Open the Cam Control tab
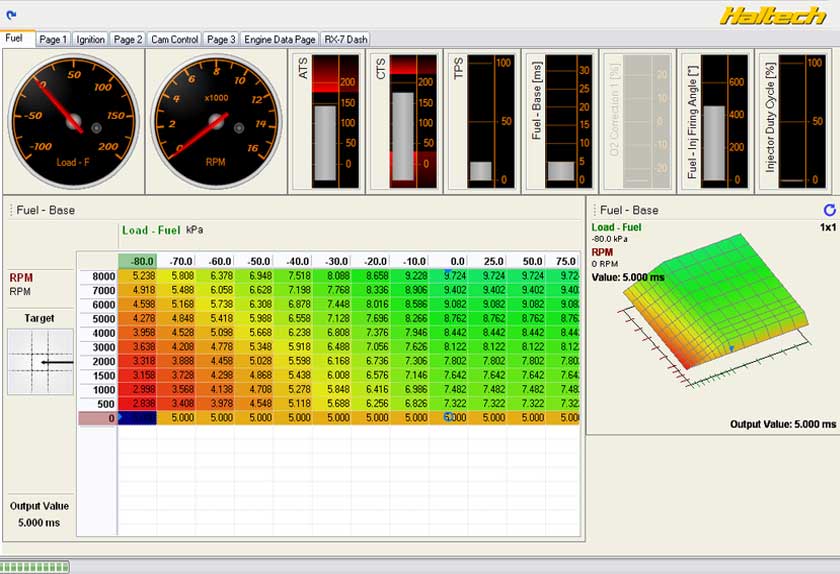 pos(174,39)
